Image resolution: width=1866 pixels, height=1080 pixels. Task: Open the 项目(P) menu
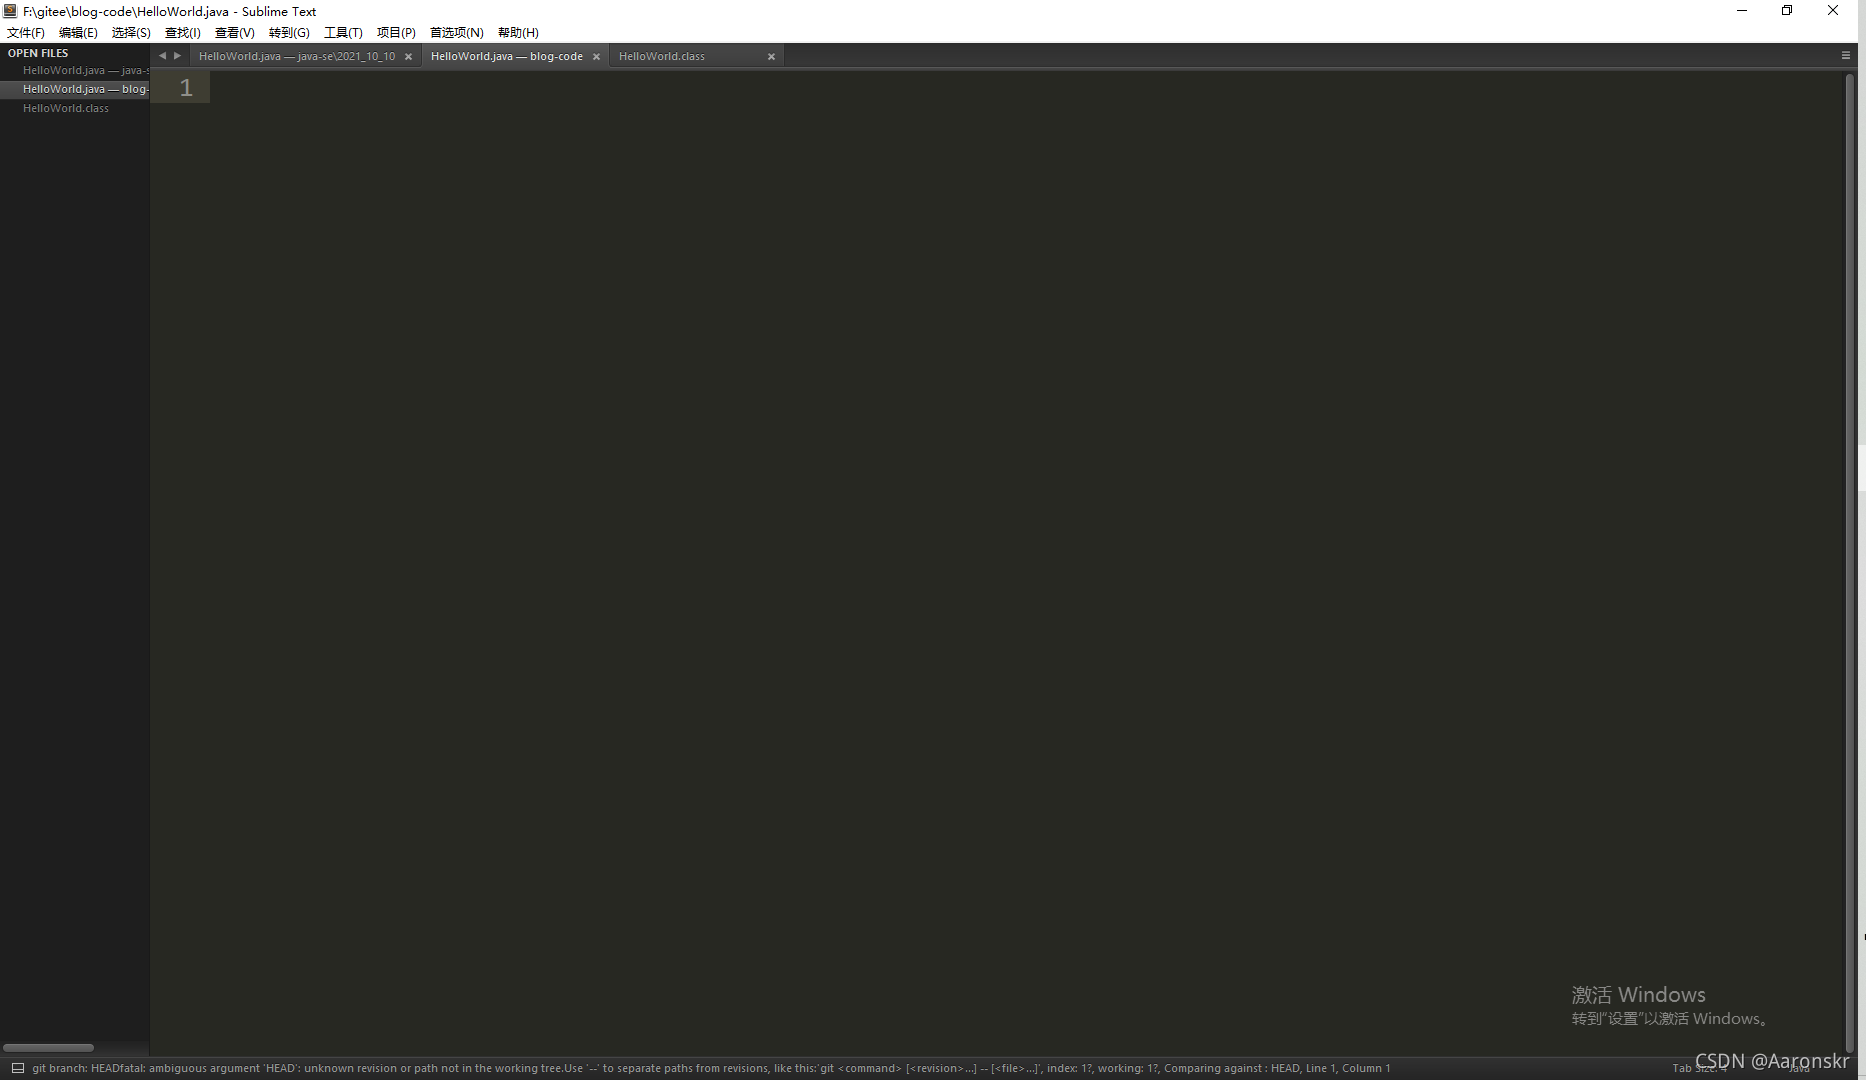pyautogui.click(x=396, y=32)
